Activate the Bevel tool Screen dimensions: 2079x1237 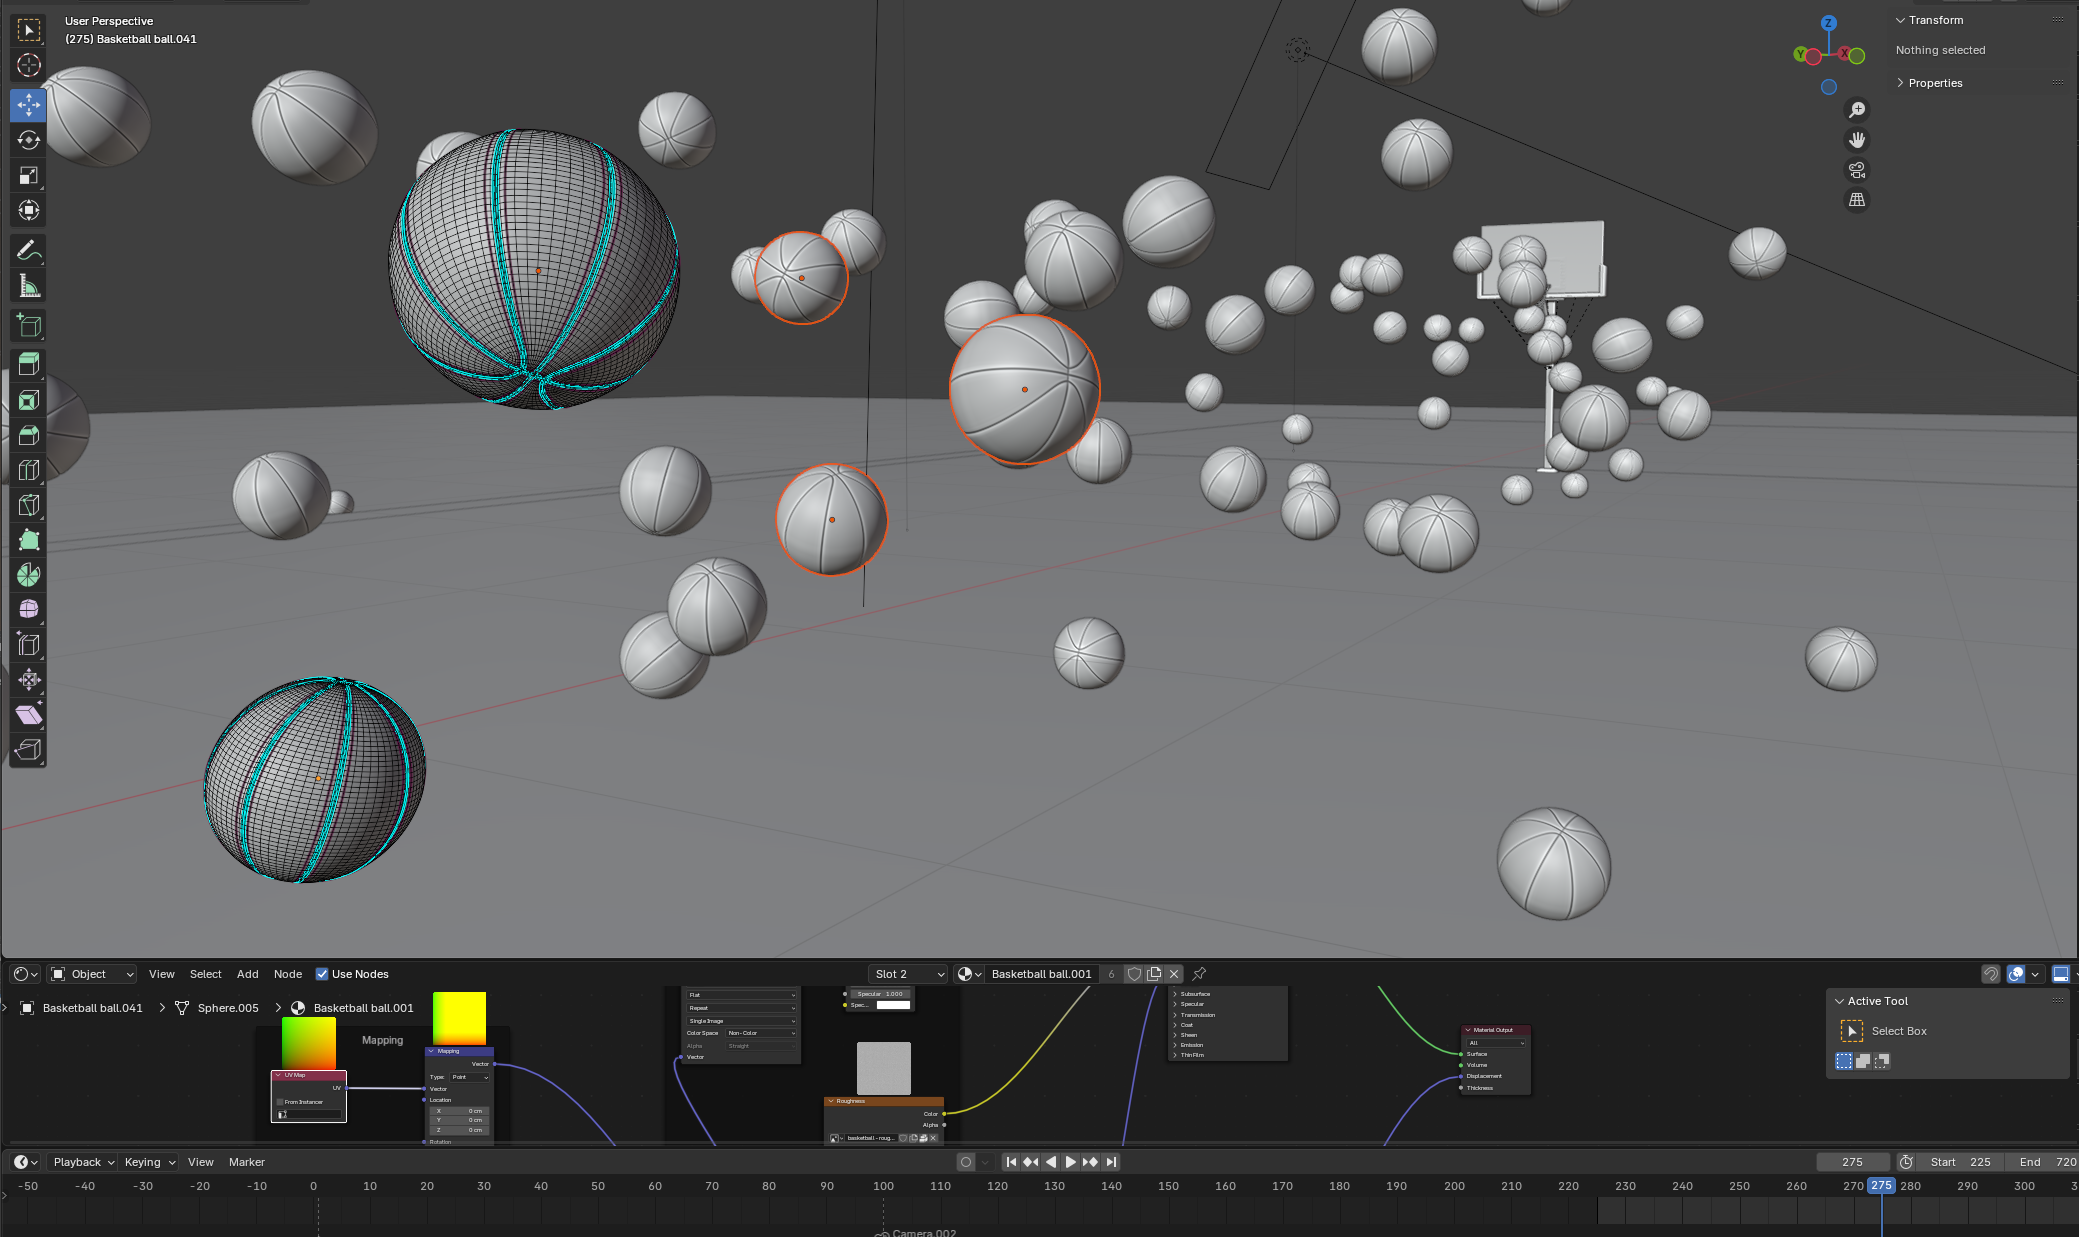pos(28,435)
